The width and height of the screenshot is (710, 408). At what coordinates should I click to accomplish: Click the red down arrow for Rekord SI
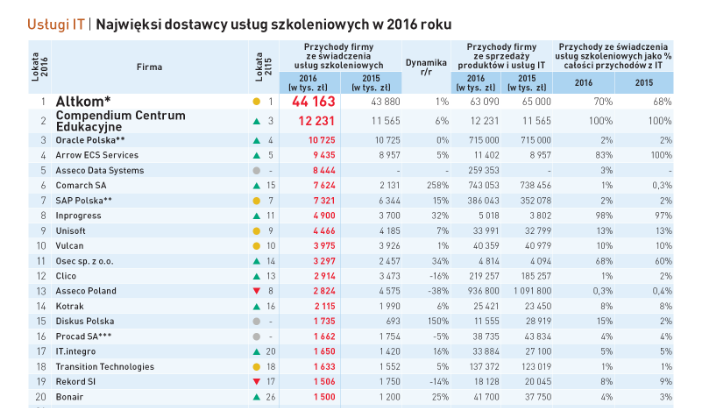(257, 381)
